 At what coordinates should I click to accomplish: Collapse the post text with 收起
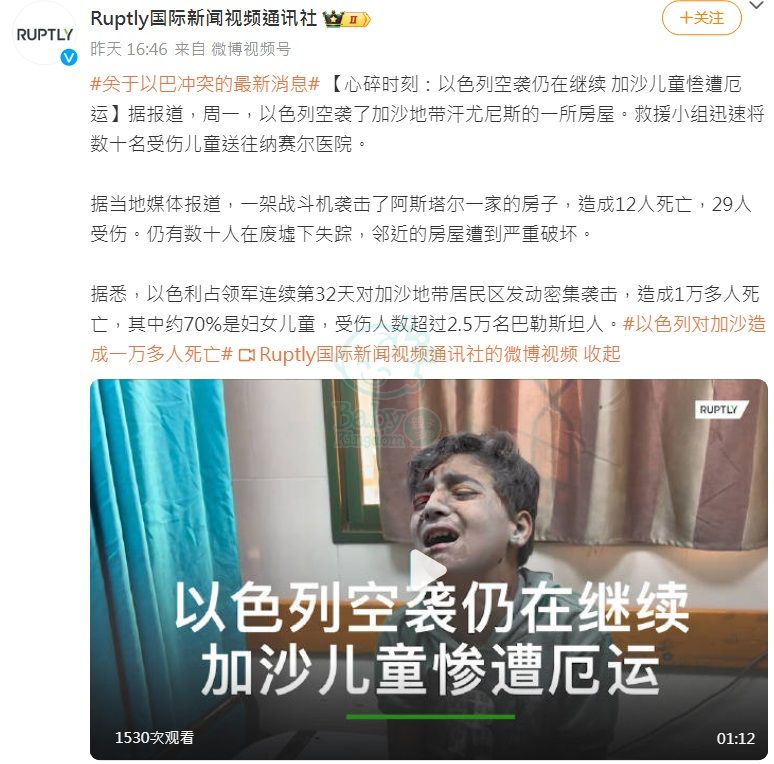click(601, 354)
